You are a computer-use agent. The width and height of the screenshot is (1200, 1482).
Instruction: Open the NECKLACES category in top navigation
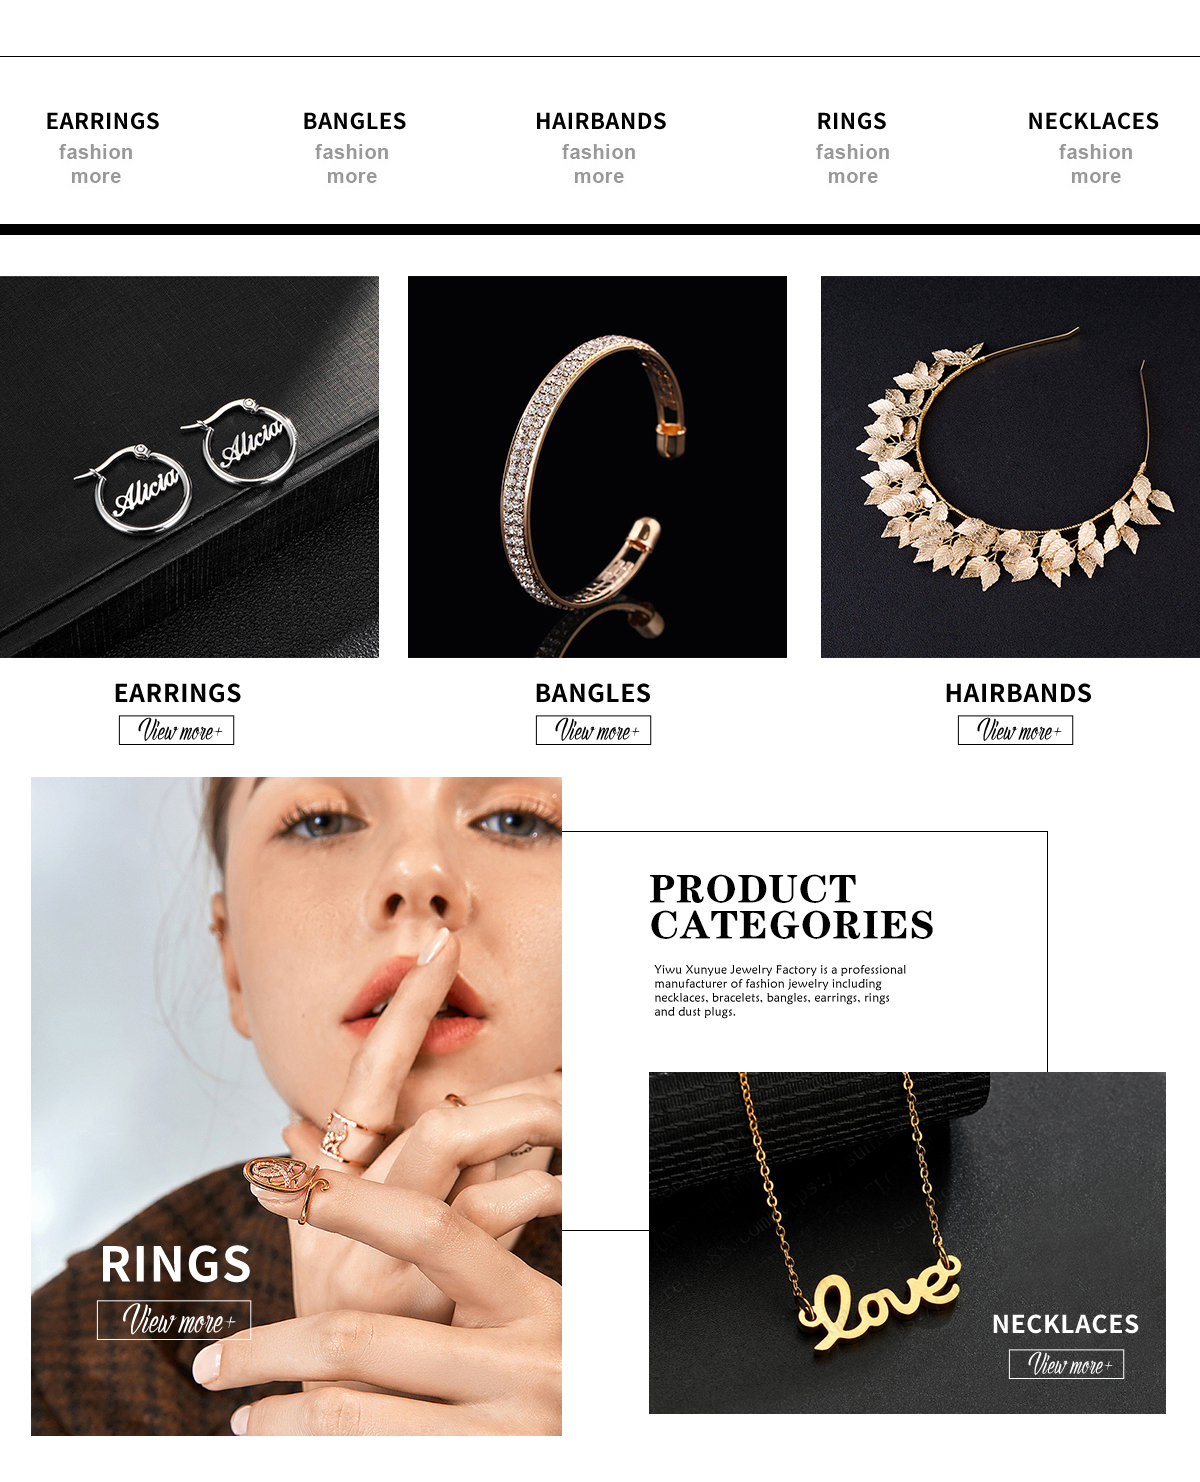[1094, 122]
